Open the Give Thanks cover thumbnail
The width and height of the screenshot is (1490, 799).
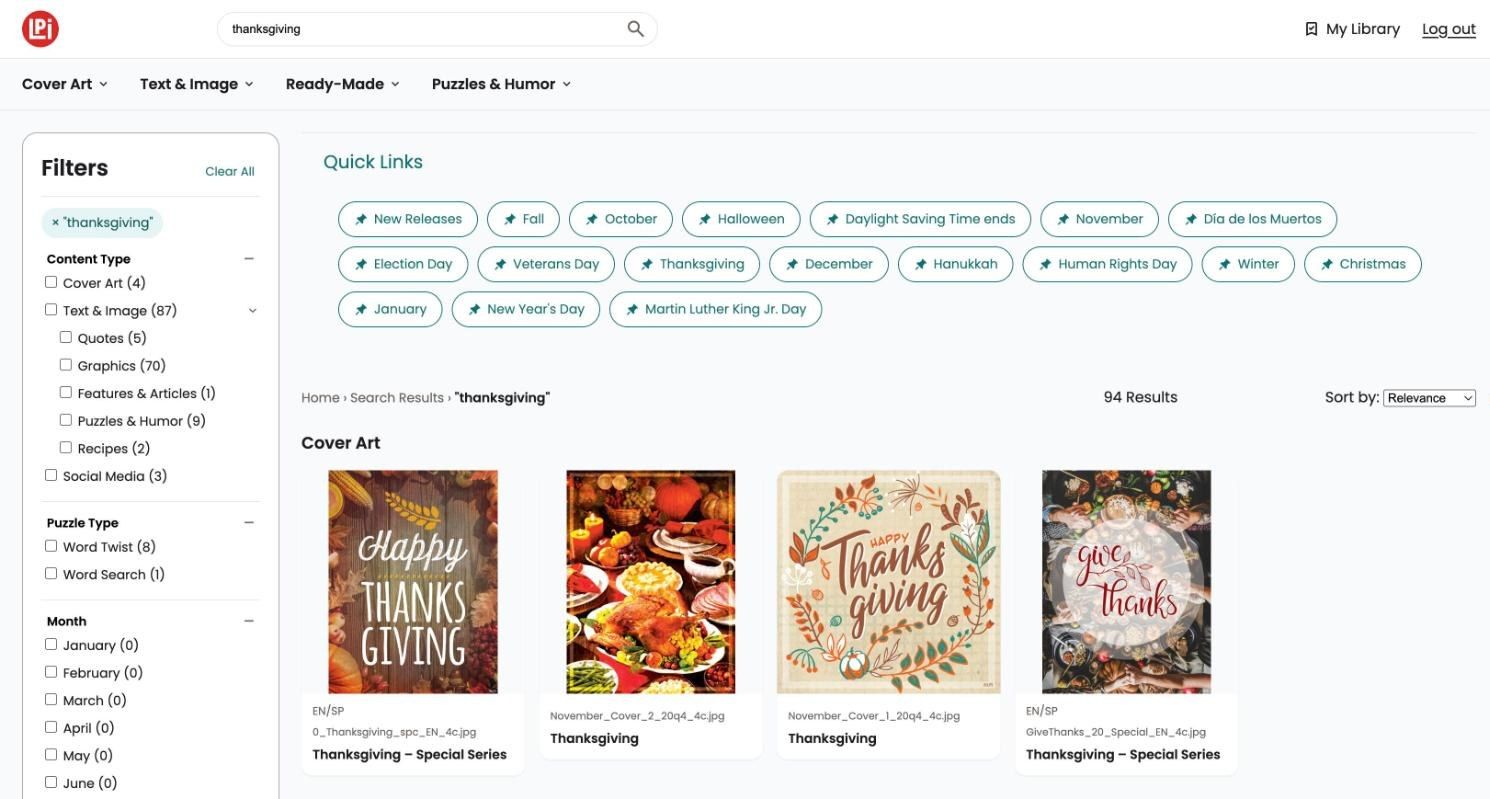click(x=1127, y=582)
